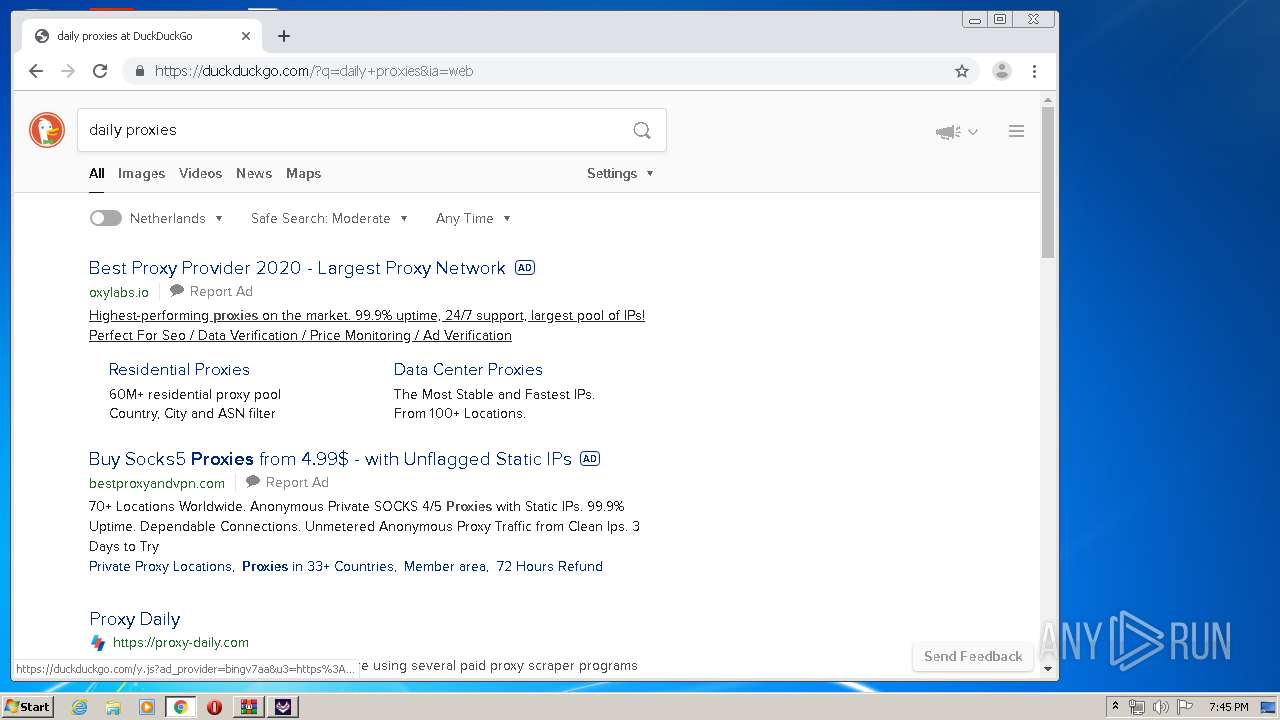Open the Action Center flag icon

1184,707
